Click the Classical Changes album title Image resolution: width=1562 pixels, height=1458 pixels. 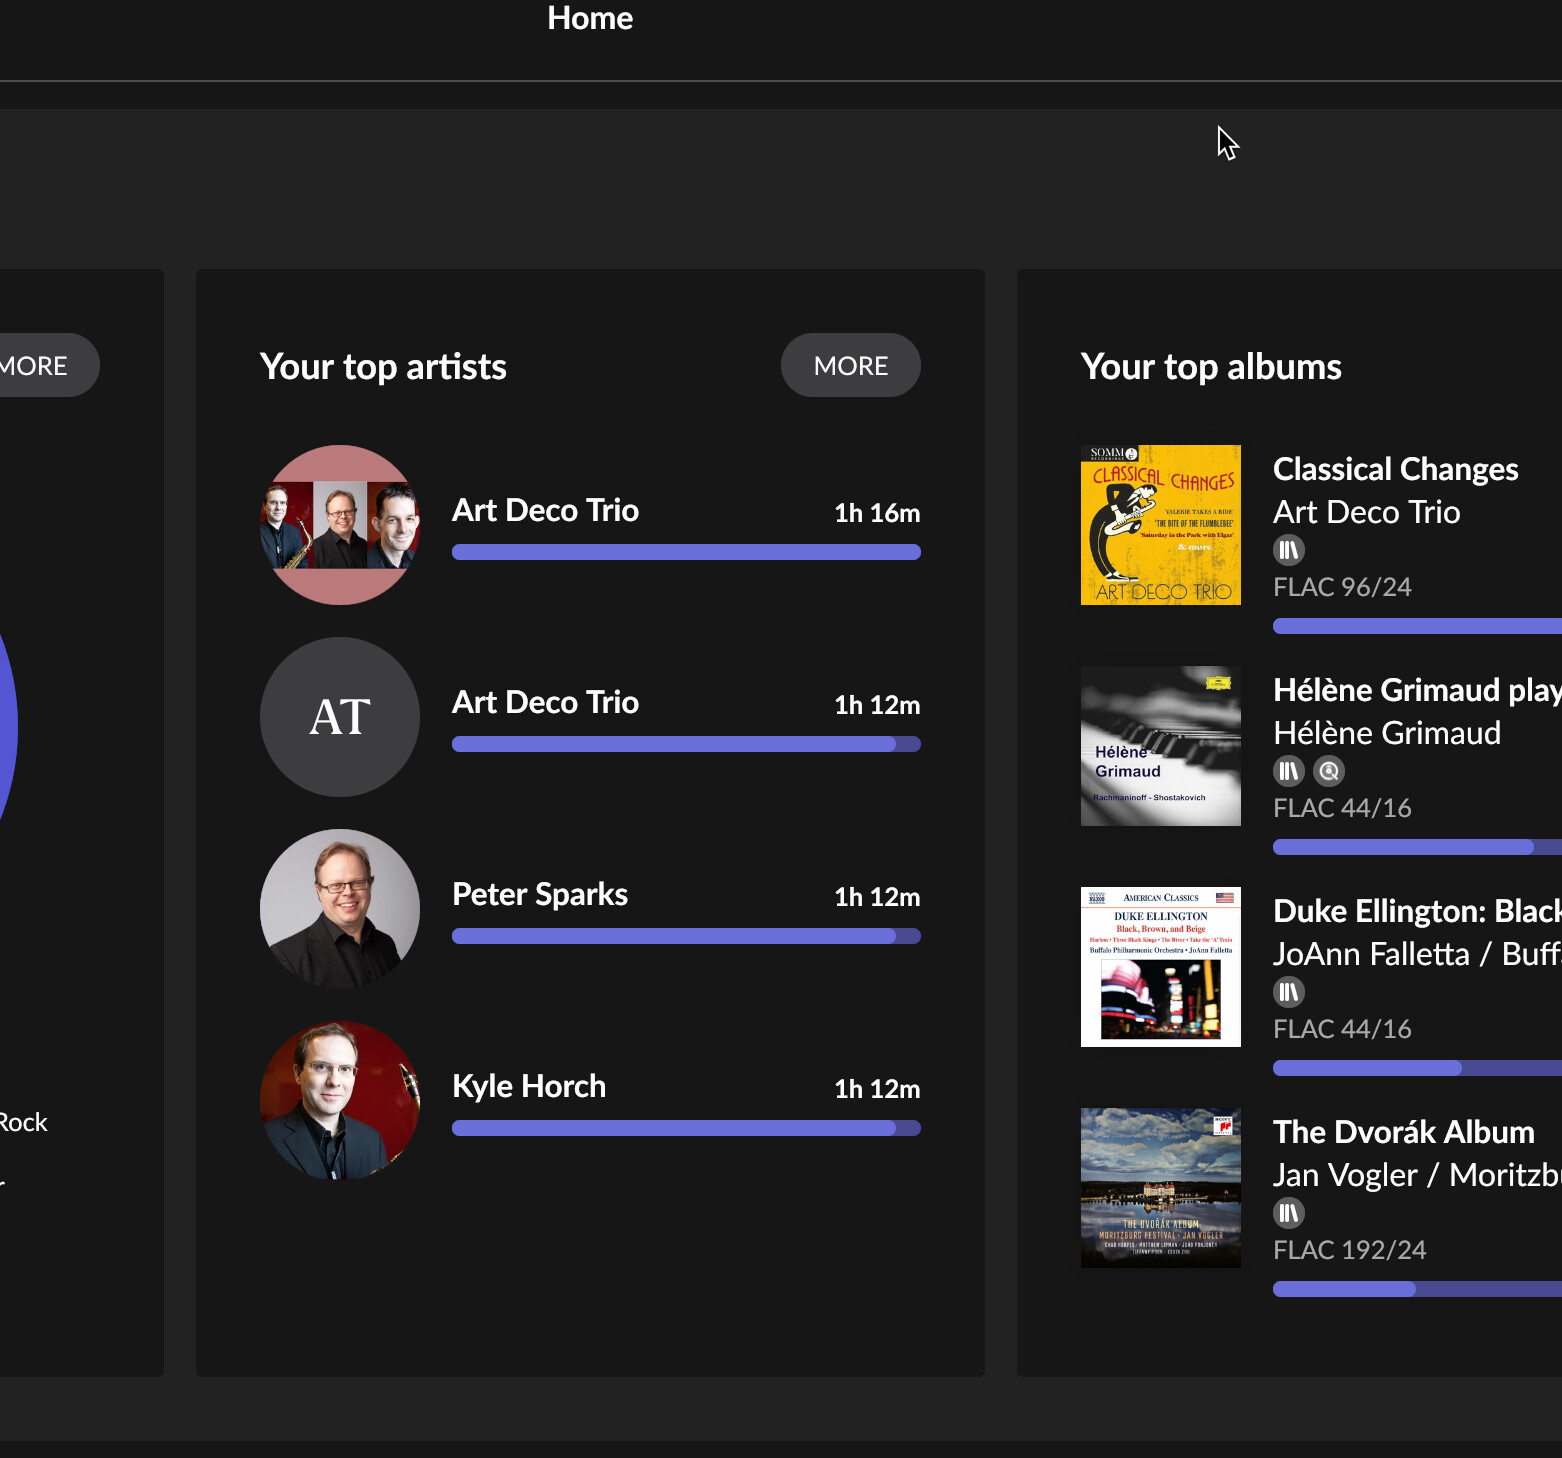(x=1395, y=470)
